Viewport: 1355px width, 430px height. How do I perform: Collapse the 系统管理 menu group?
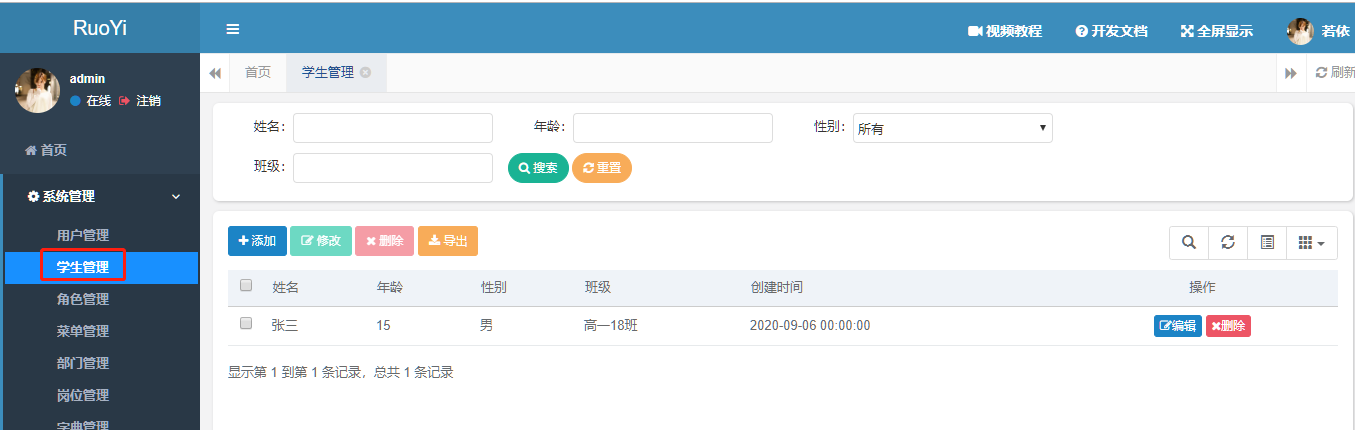[x=100, y=197]
